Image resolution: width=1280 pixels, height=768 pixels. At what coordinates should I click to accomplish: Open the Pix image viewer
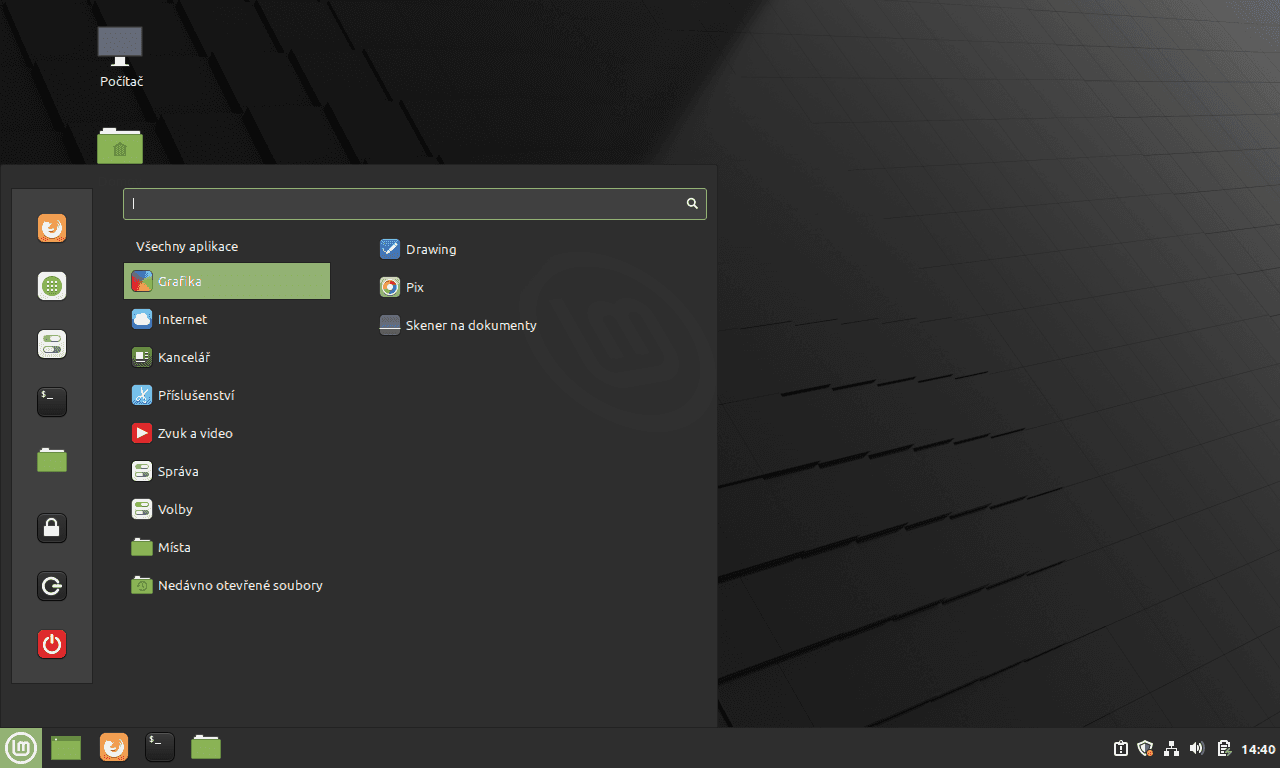pyautogui.click(x=410, y=287)
